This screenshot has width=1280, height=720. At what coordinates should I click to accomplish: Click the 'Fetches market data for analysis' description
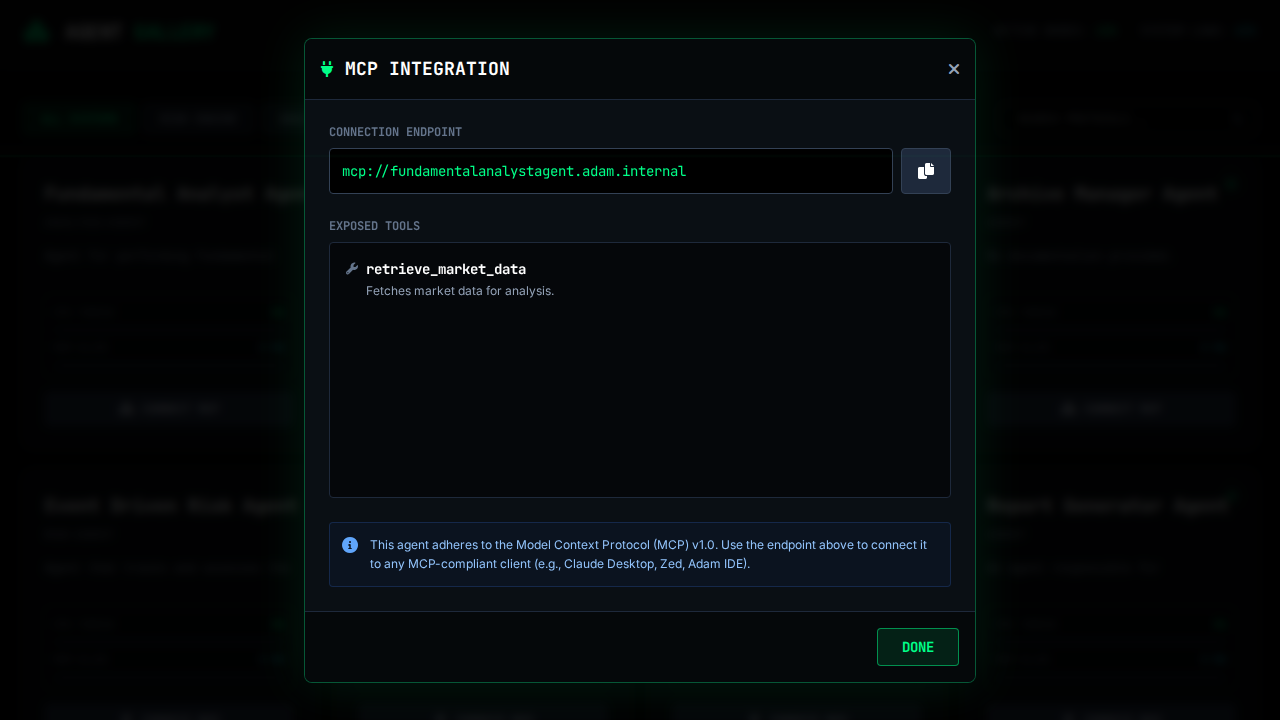(460, 291)
